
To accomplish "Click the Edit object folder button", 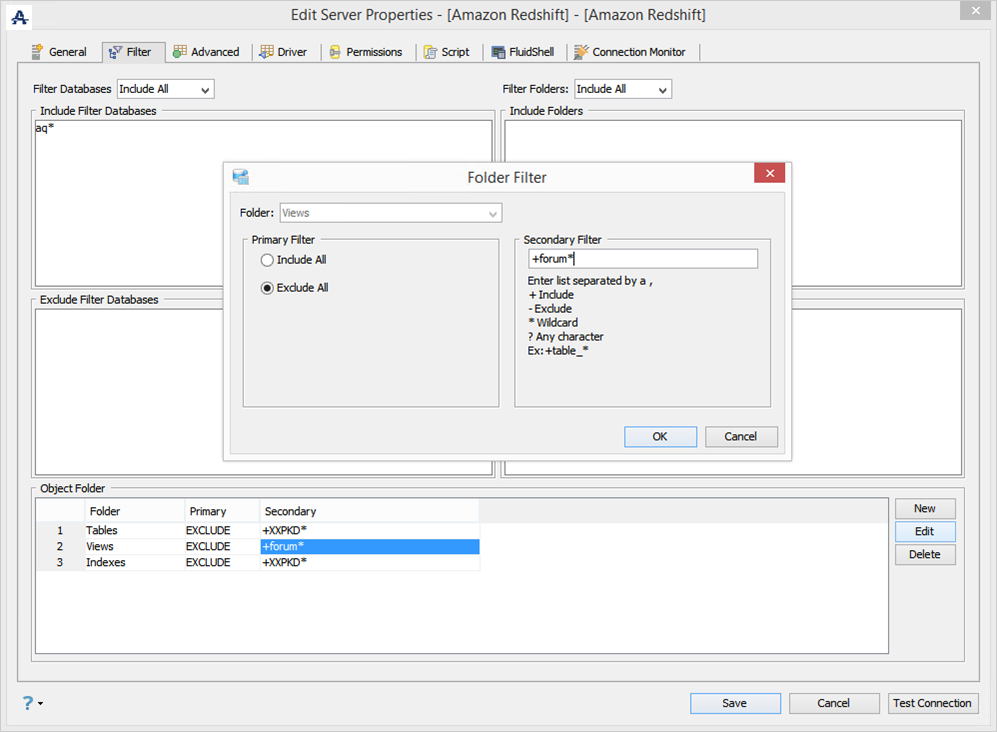I will [925, 531].
